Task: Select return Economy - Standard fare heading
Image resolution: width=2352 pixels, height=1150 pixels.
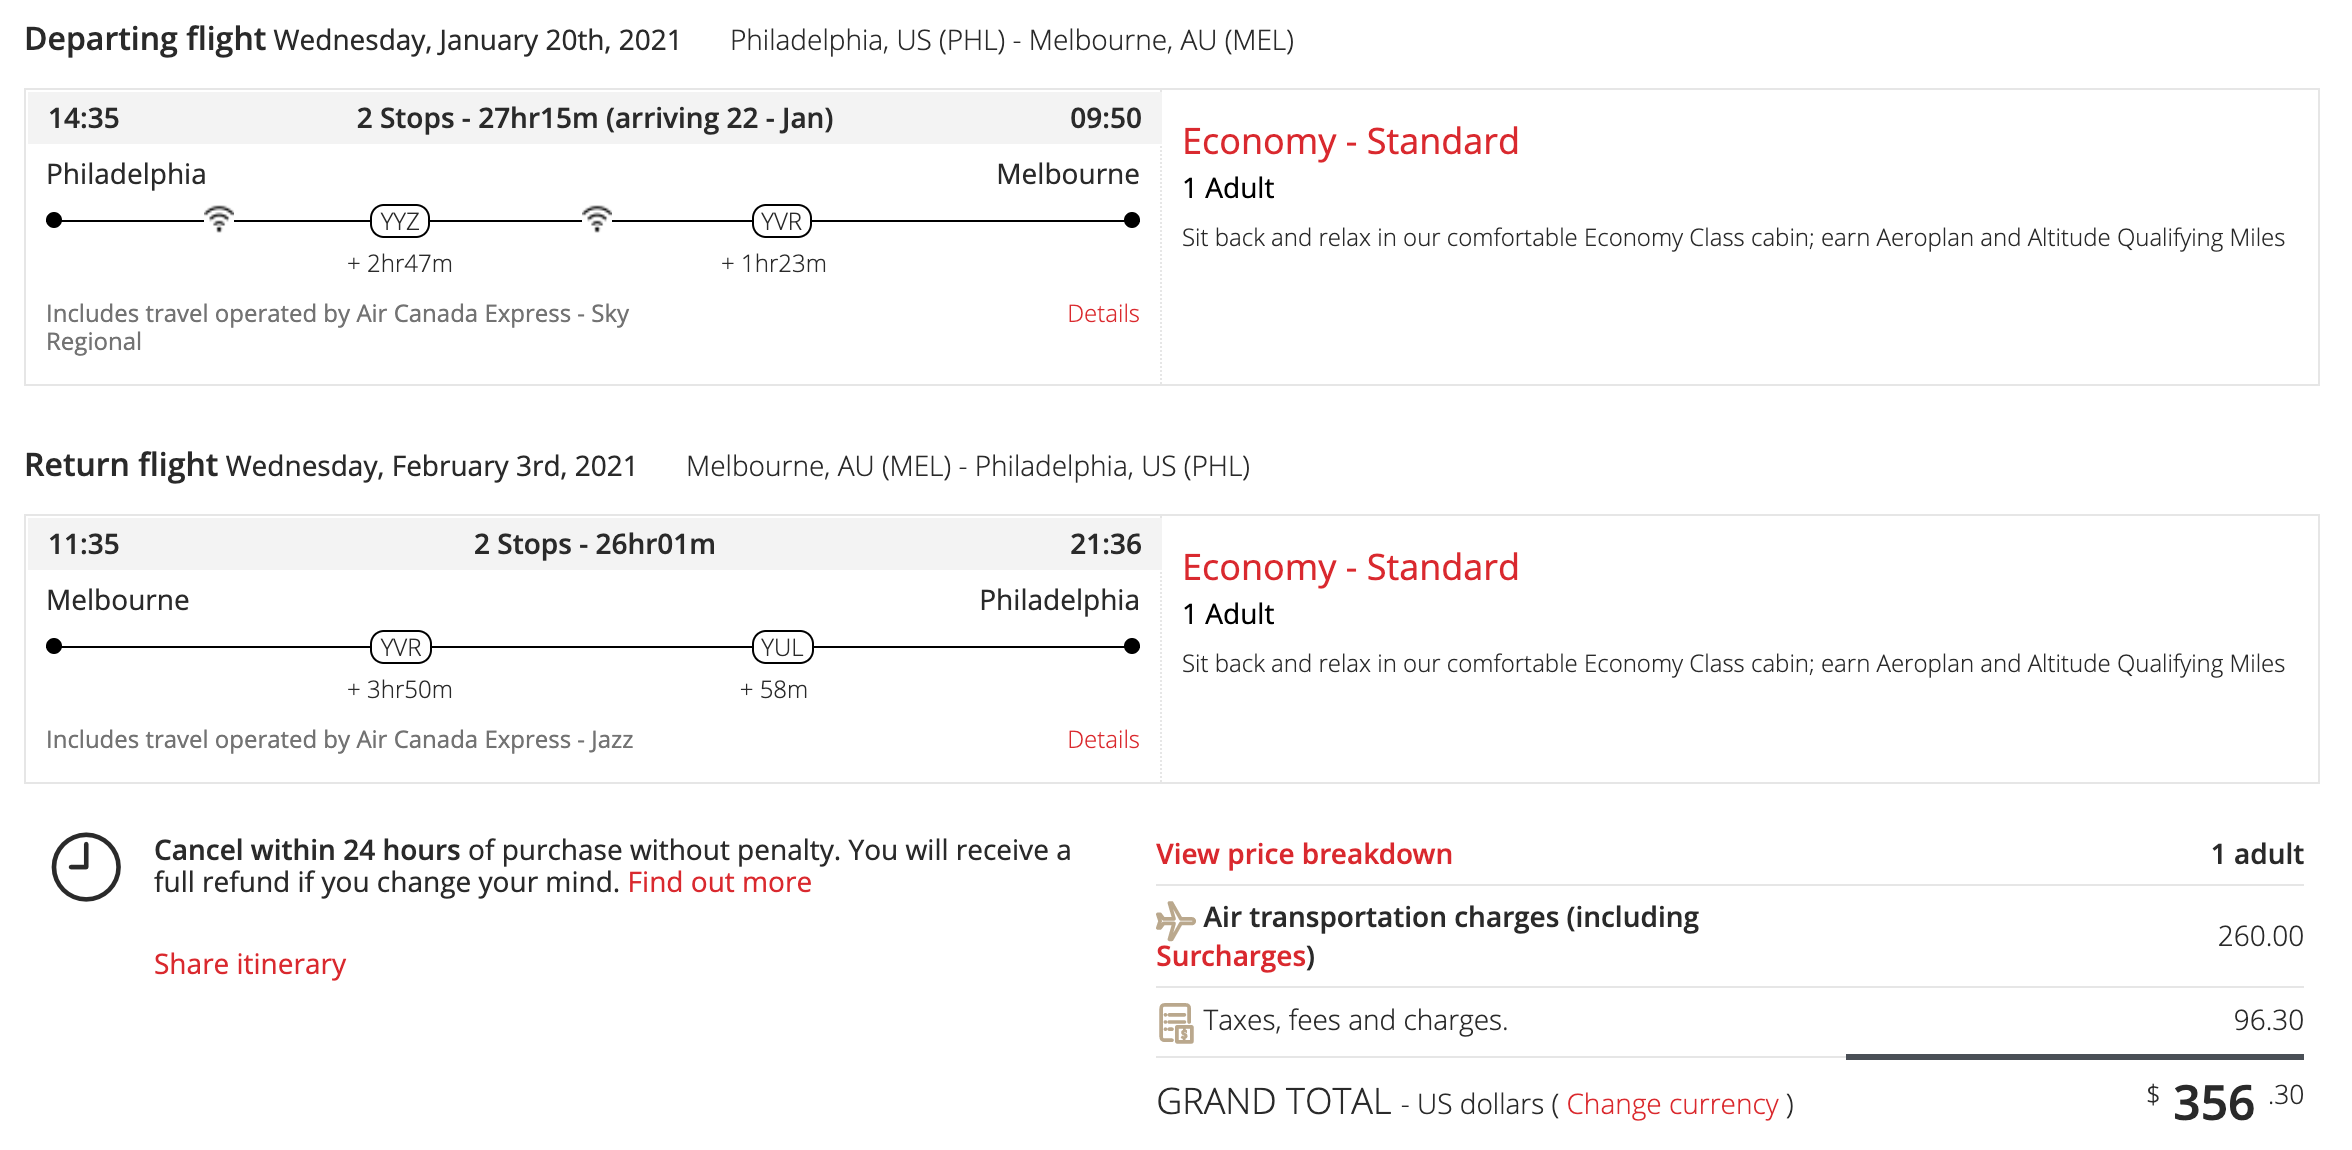Action: click(x=1350, y=568)
